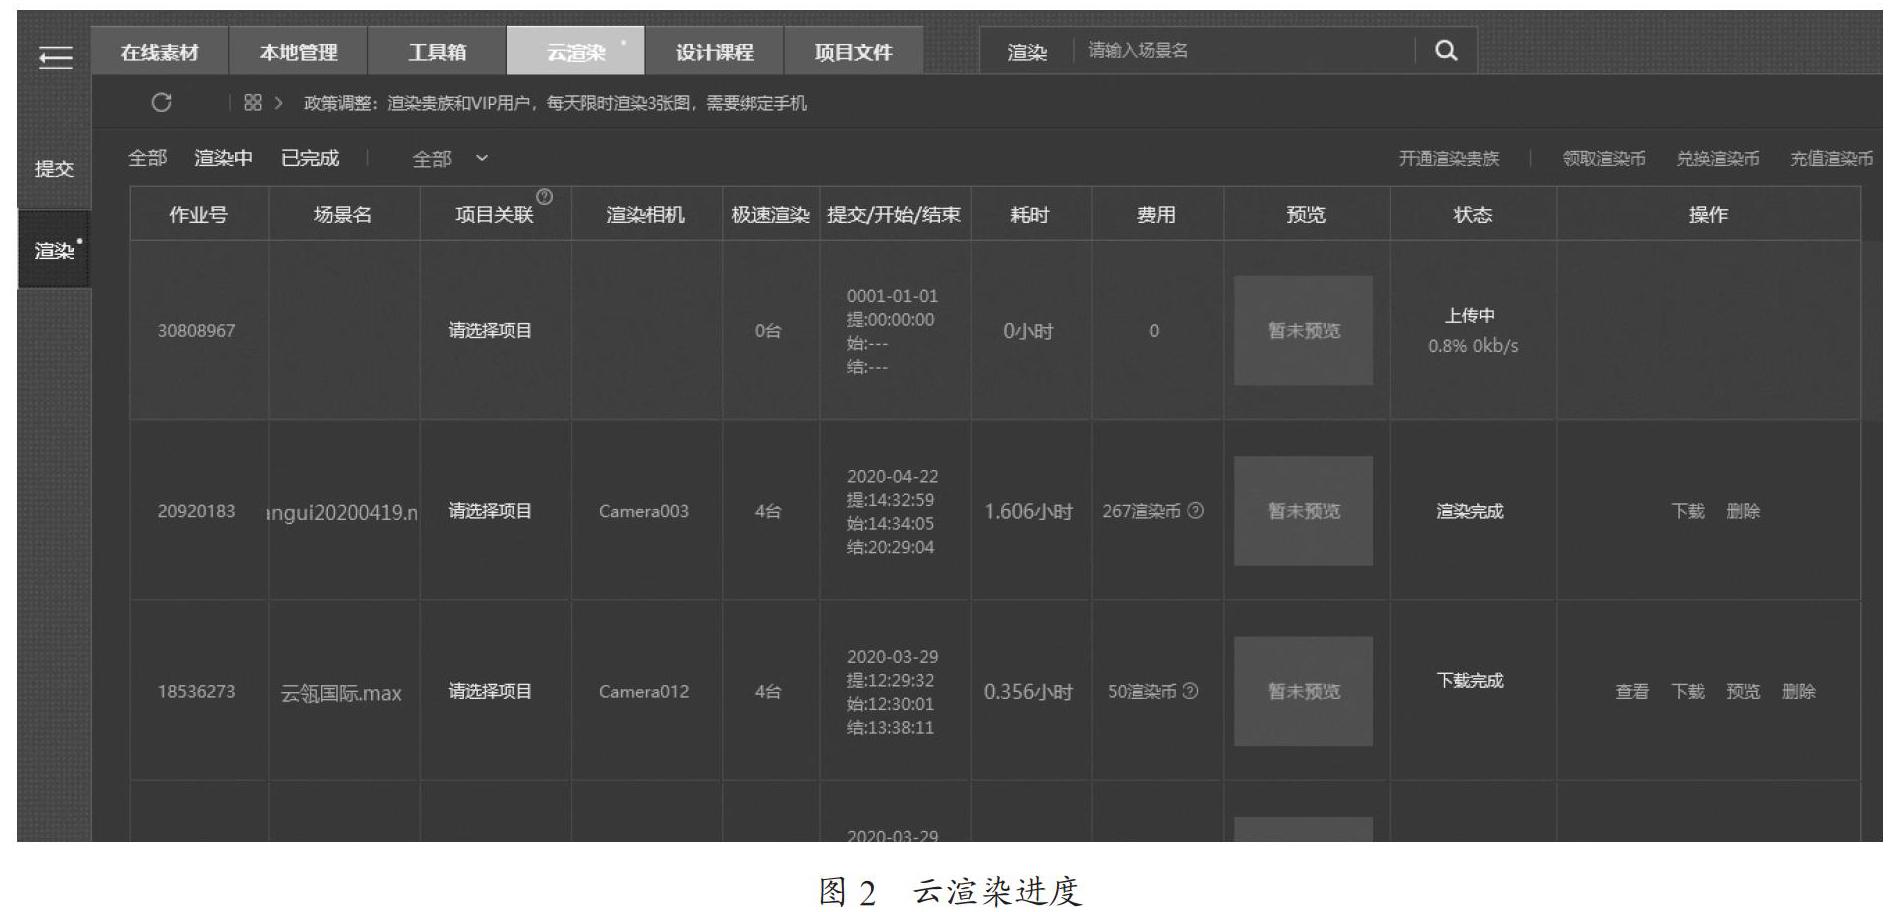Image resolution: width=1896 pixels, height=912 pixels.
Task: Open the 本地管理 tab
Action: 298,52
